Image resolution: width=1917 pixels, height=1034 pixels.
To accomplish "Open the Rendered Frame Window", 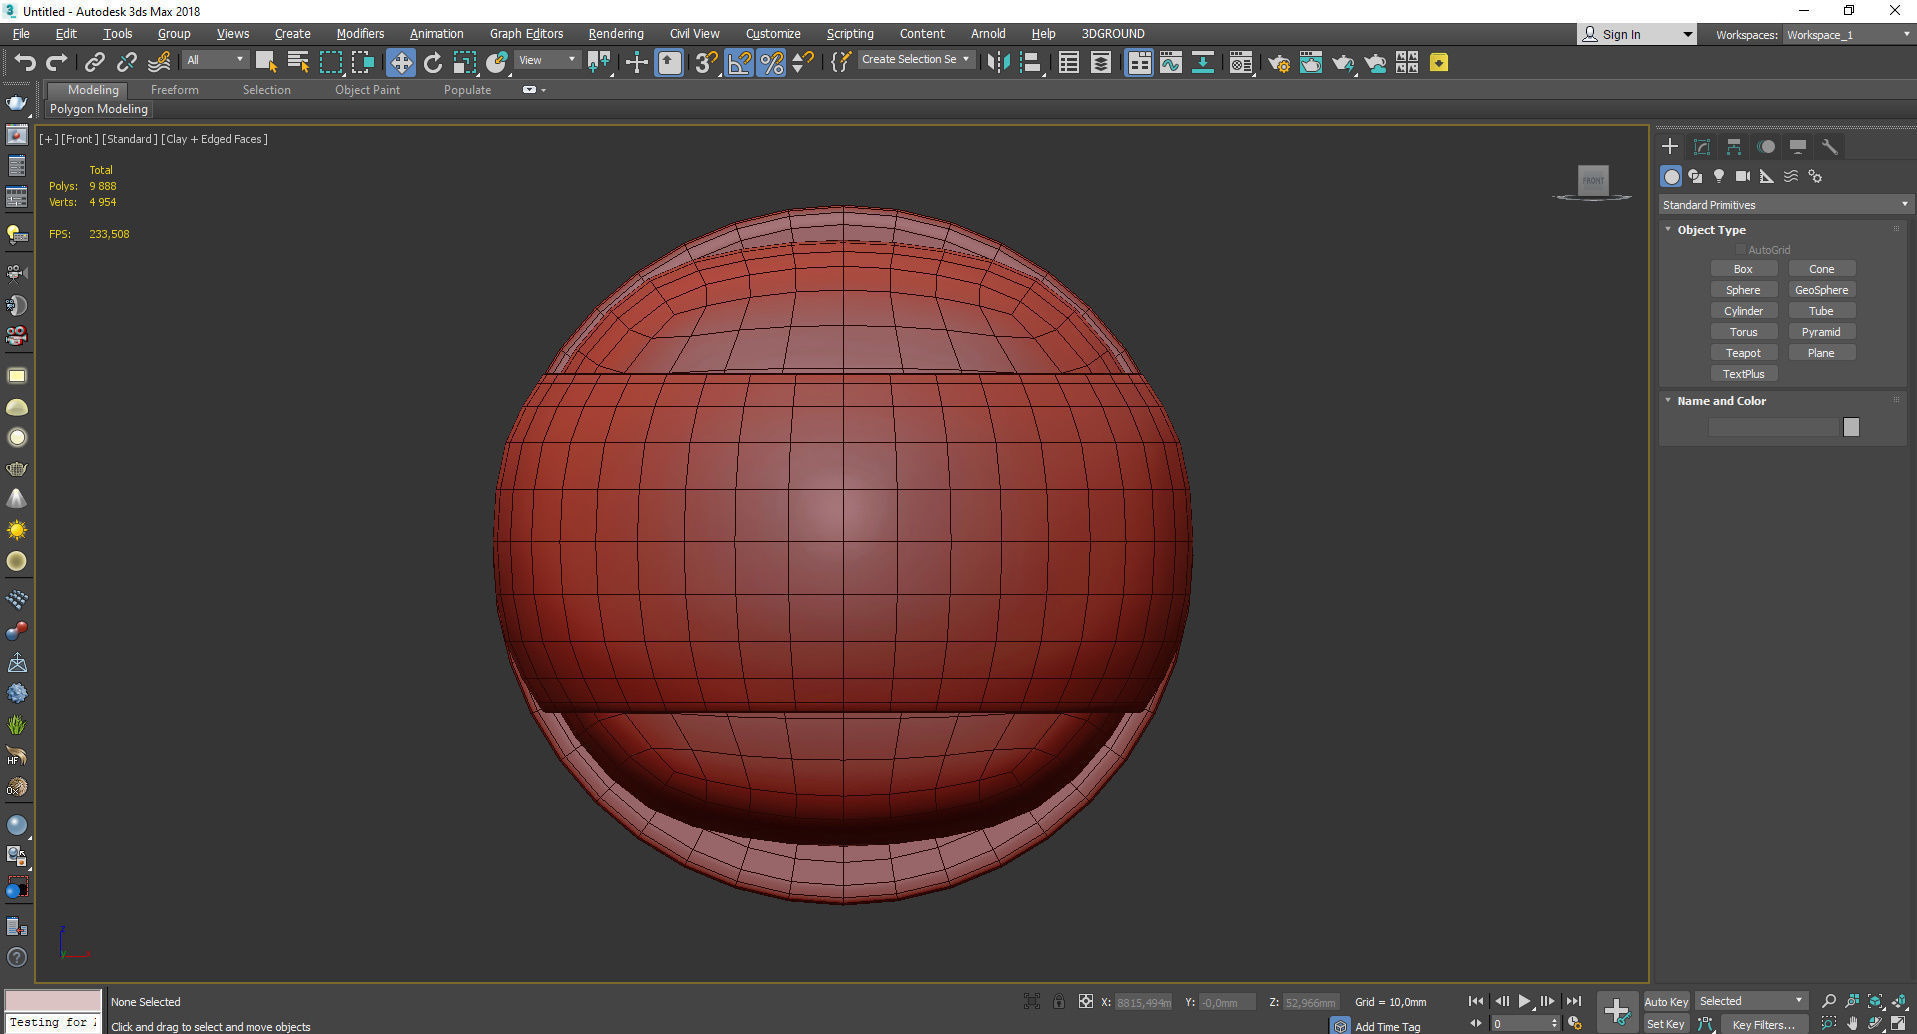I will (x=1311, y=63).
